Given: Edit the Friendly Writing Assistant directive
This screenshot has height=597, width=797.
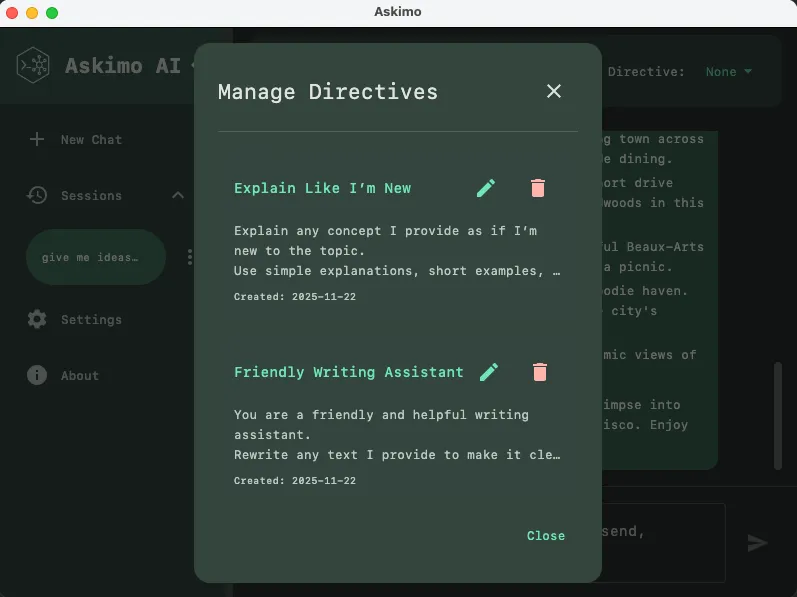Looking at the screenshot, I should point(489,372).
